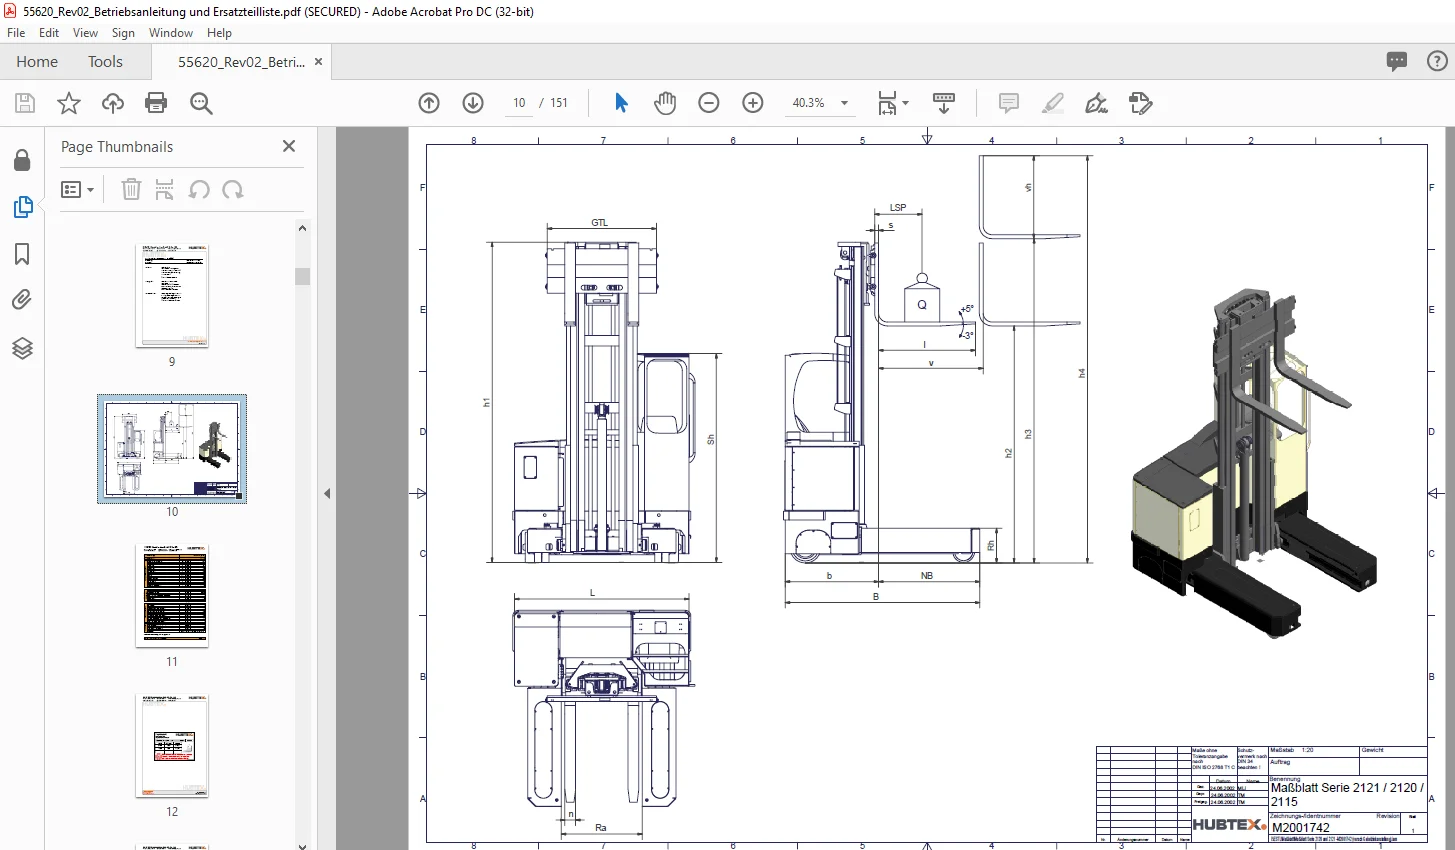Print the document

point(156,103)
